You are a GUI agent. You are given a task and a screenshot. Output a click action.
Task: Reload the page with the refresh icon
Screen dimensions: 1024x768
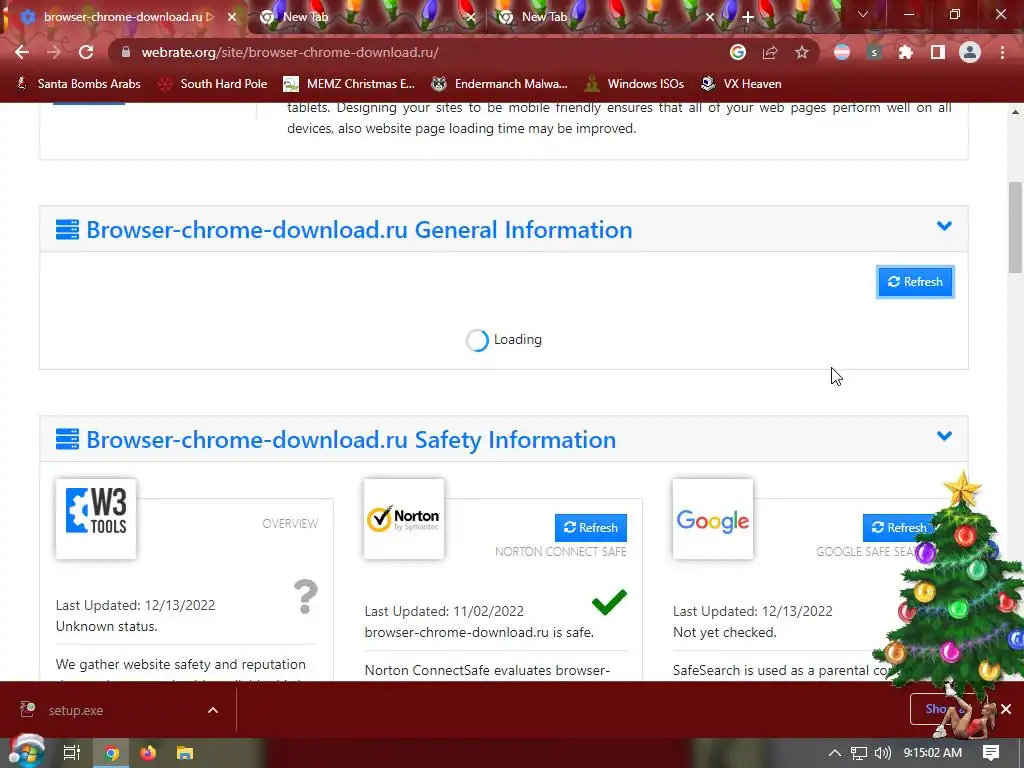[86, 52]
